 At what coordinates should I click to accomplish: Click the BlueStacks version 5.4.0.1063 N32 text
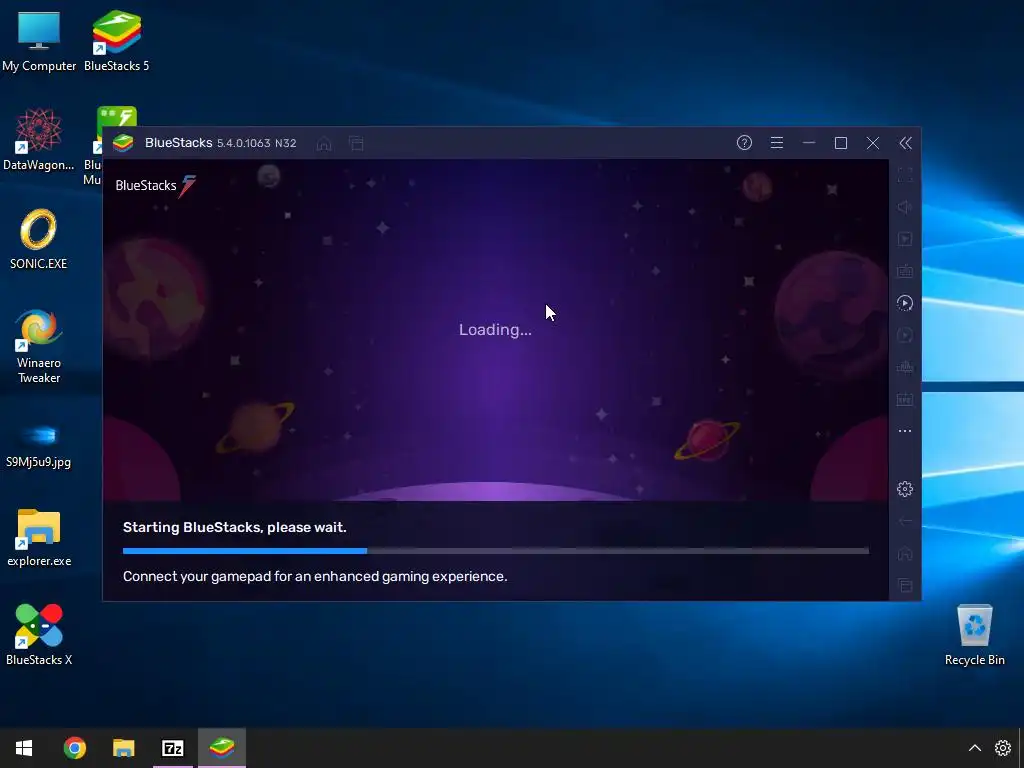(257, 143)
